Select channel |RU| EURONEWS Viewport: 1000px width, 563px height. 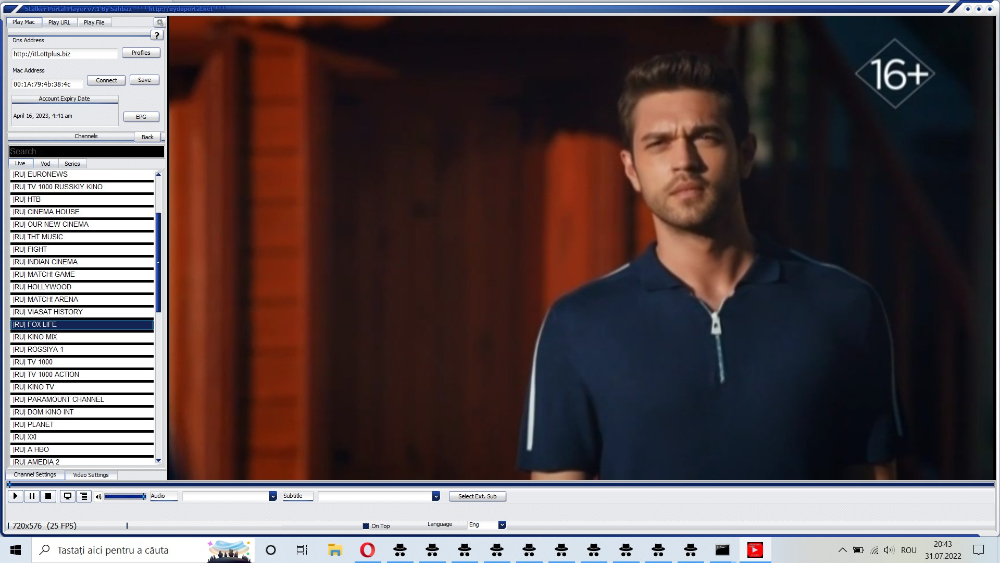point(82,174)
